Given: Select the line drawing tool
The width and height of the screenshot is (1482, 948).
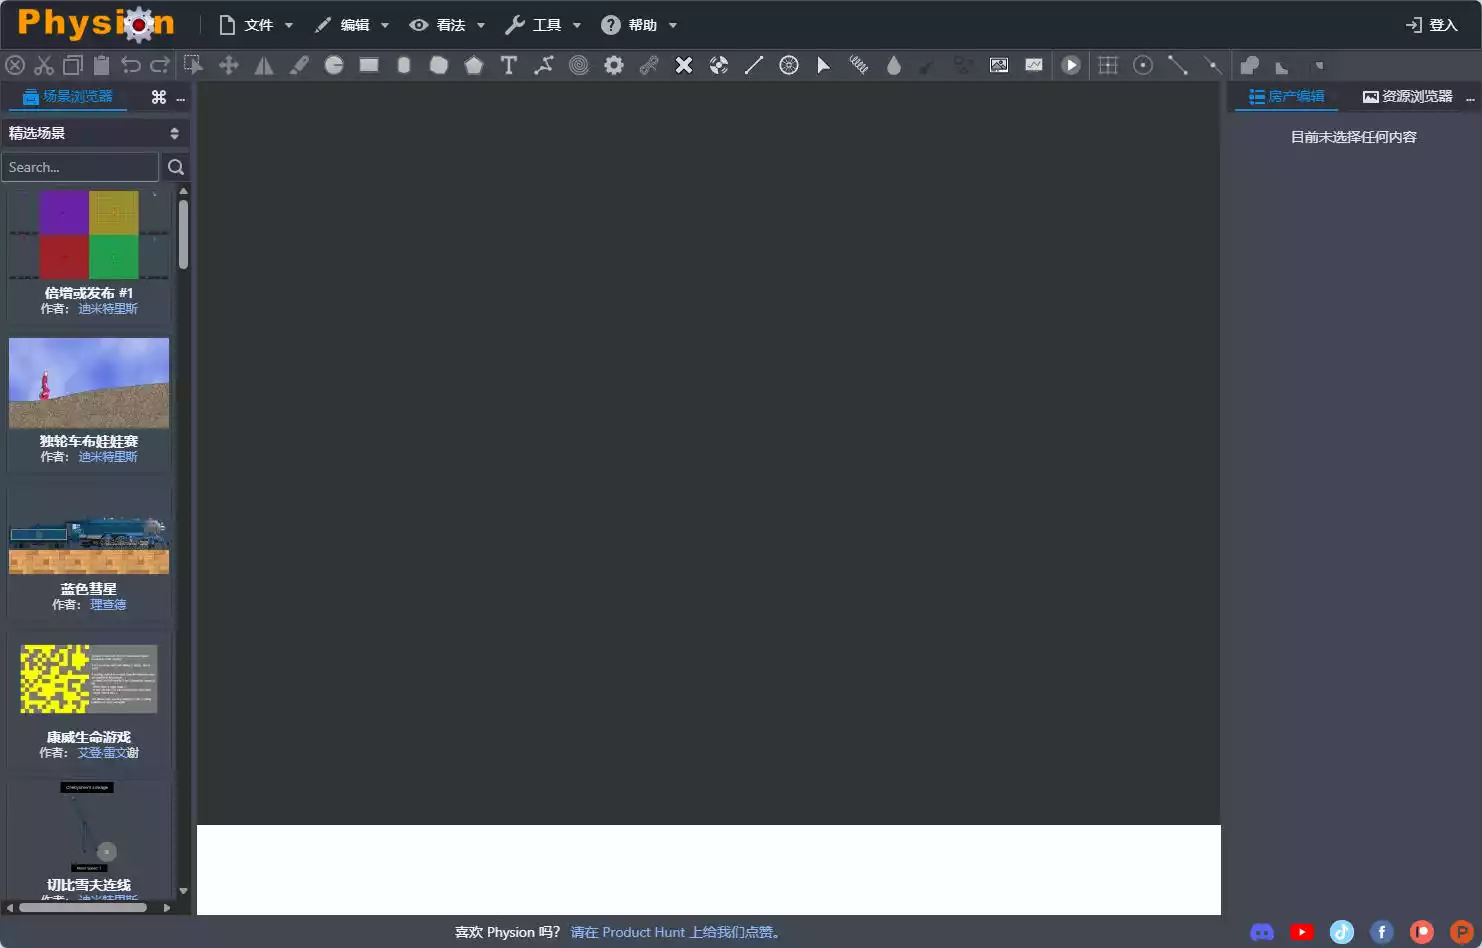Looking at the screenshot, I should (x=754, y=65).
